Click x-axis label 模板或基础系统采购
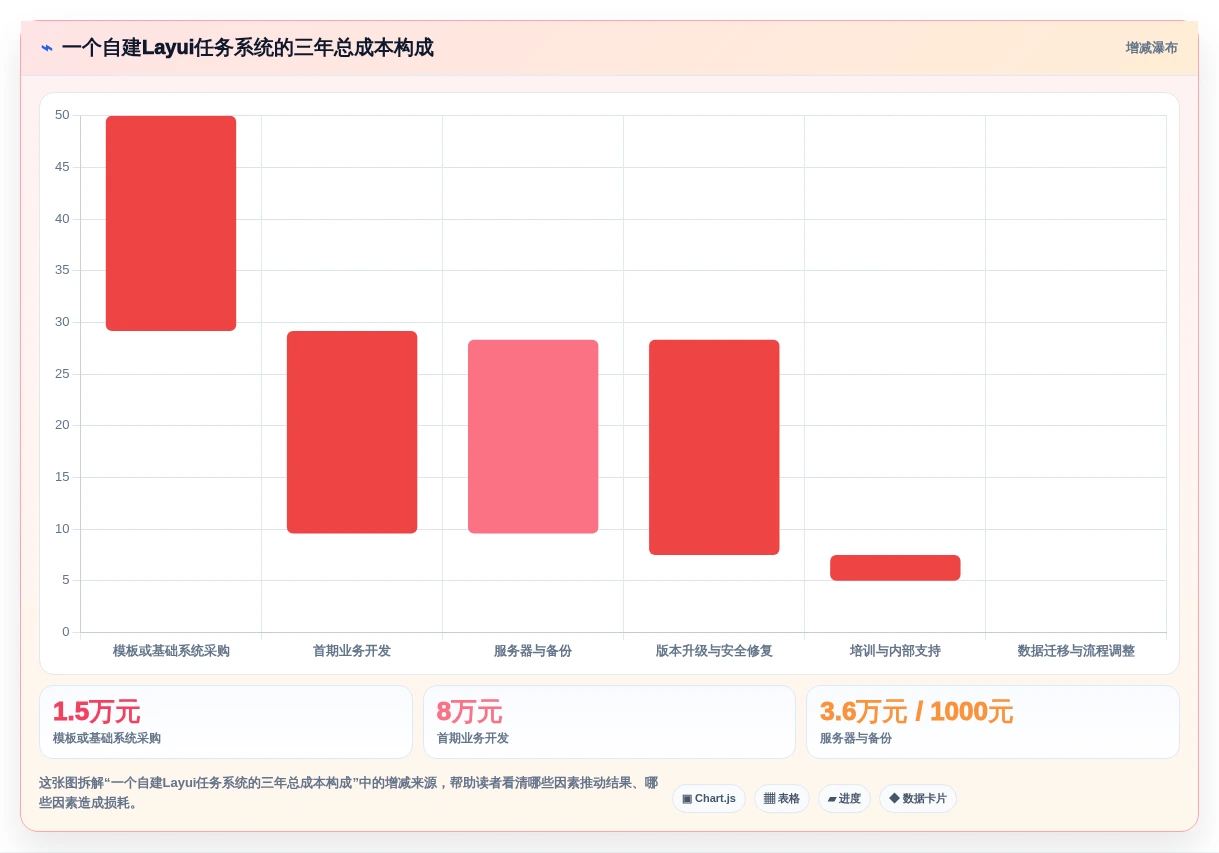1219x853 pixels. point(171,651)
